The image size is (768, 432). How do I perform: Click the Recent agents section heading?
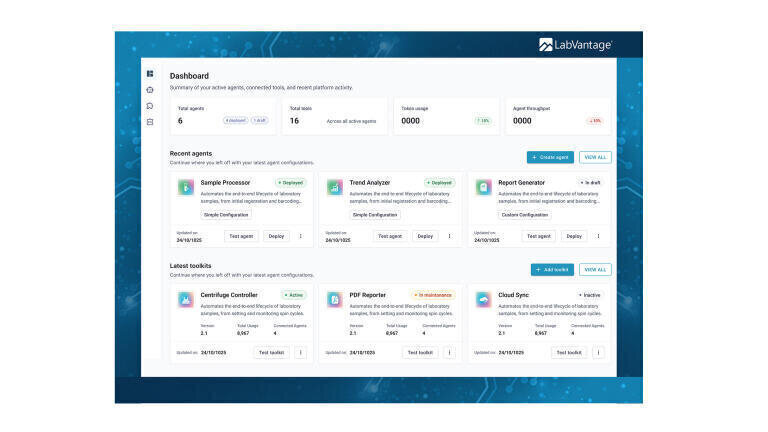(191, 154)
